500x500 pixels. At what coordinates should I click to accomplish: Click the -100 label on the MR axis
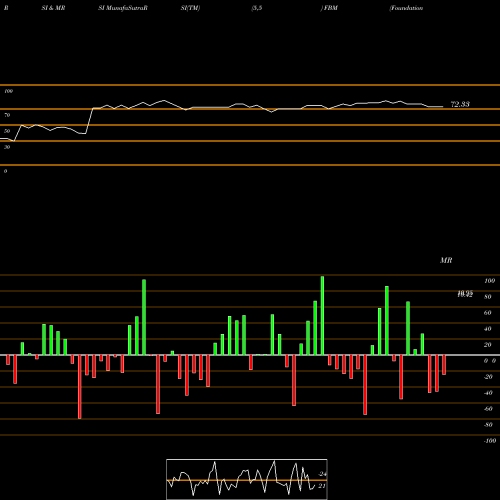[490, 441]
